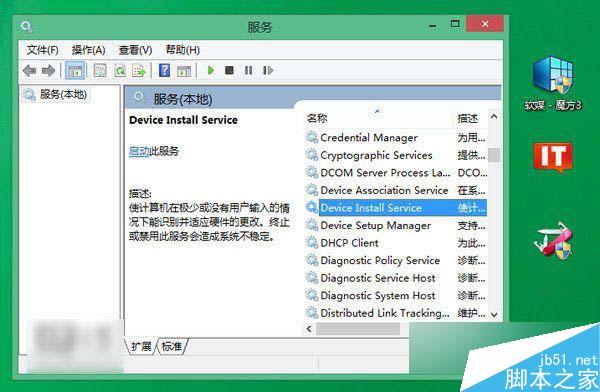Toggle the show/hide console tree icon

click(x=75, y=70)
